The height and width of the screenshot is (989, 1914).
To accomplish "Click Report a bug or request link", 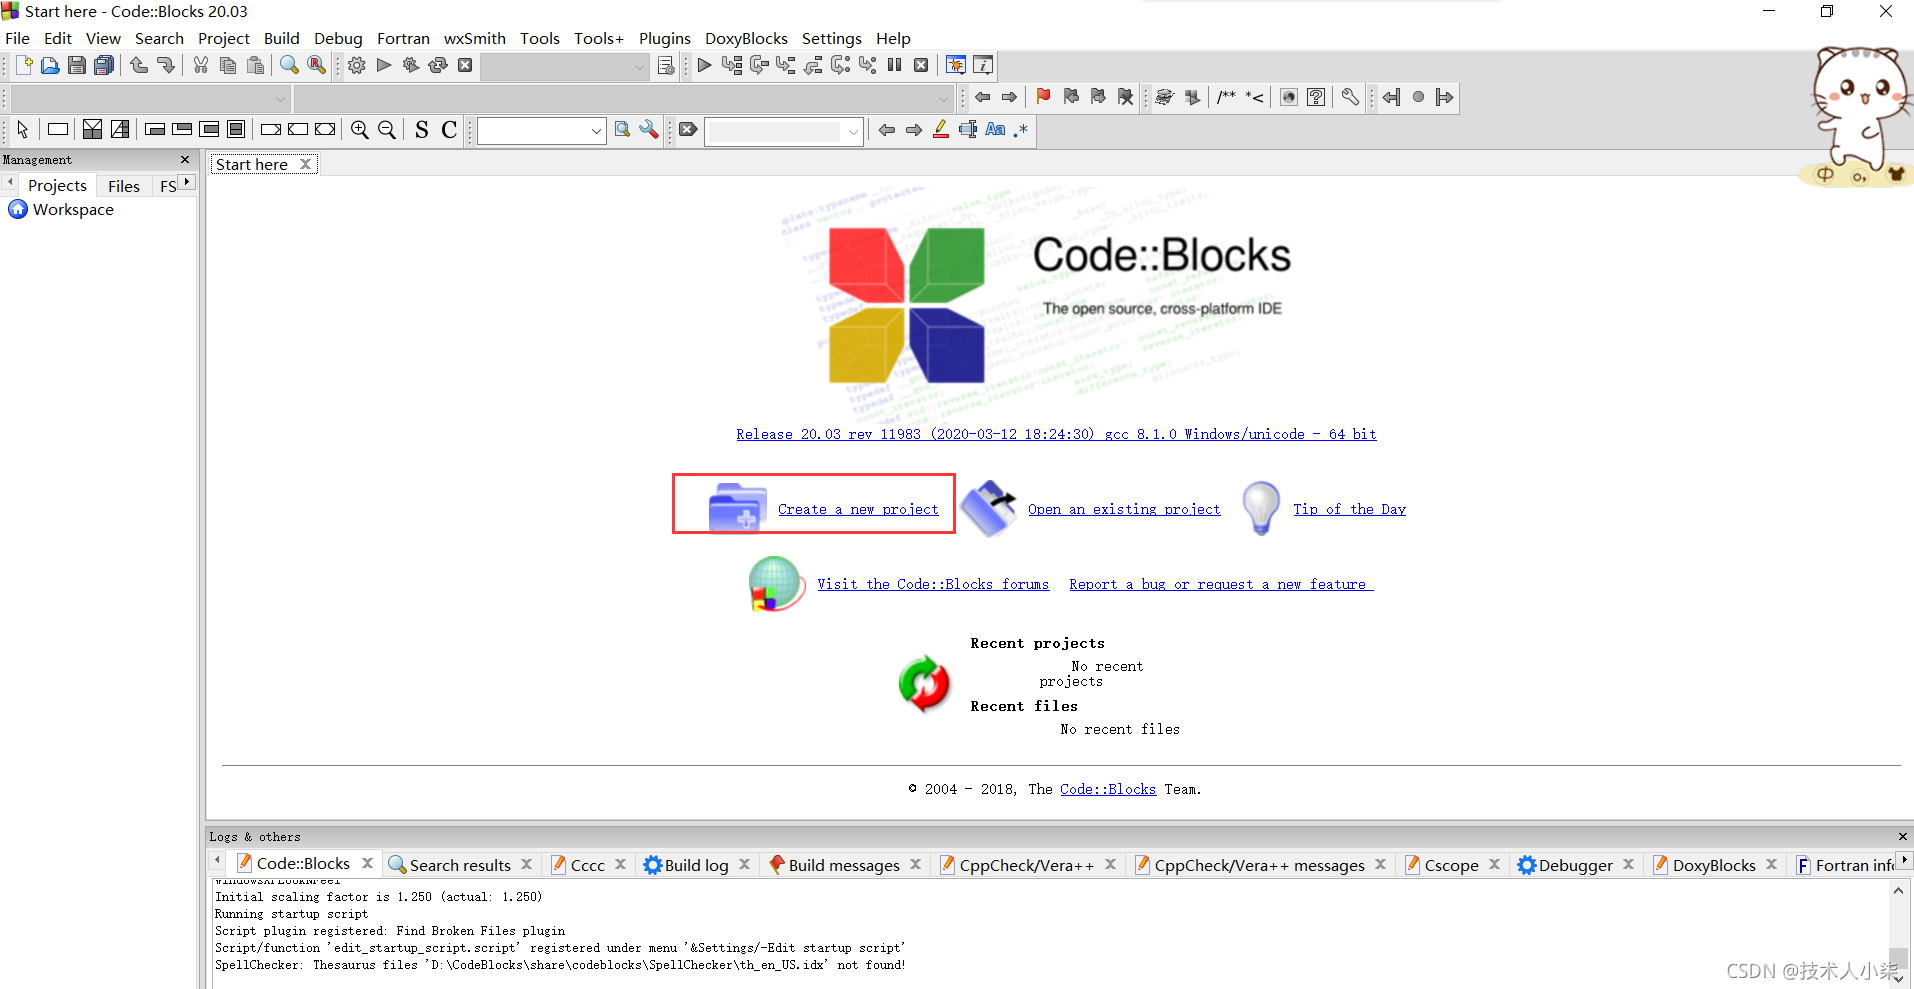I will pos(1221,584).
